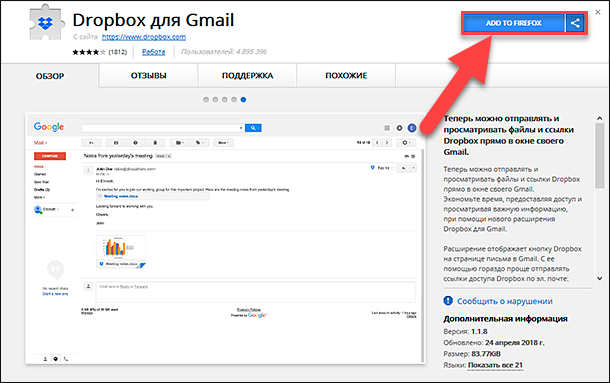Image resolution: width=610 pixels, height=383 pixels.
Task: Click the Dropbox для Gmail title
Action: click(x=153, y=20)
